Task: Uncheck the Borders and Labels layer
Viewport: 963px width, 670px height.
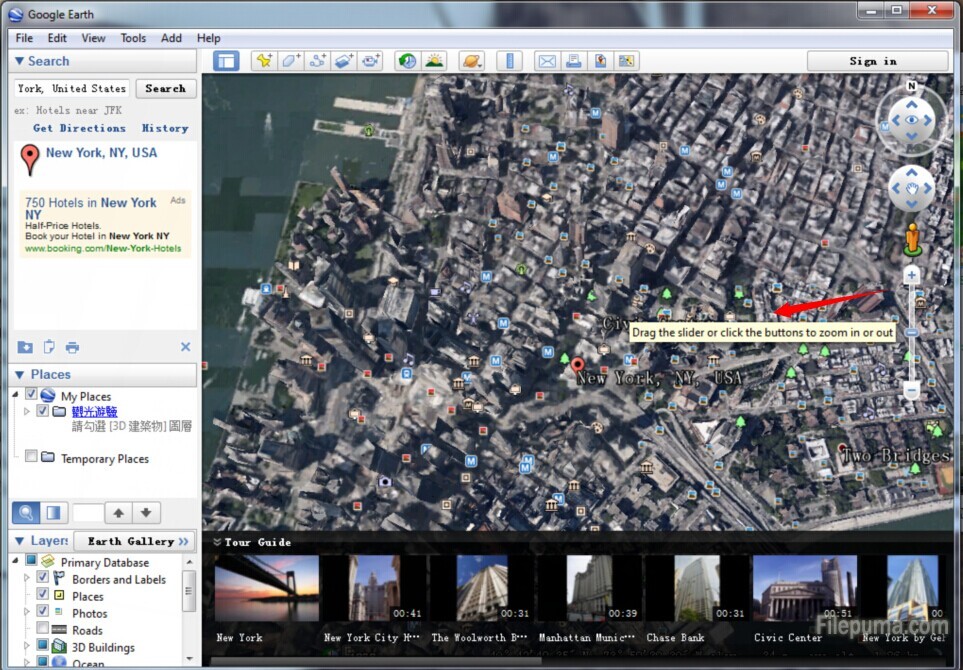Action: 42,577
